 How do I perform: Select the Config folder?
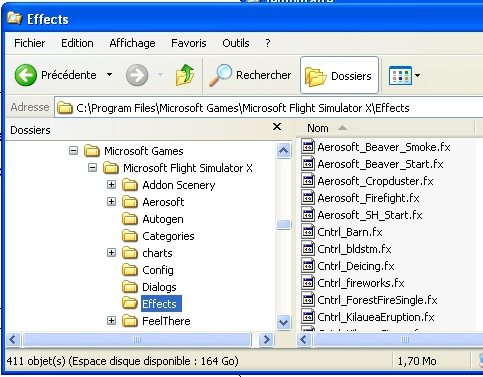(158, 270)
